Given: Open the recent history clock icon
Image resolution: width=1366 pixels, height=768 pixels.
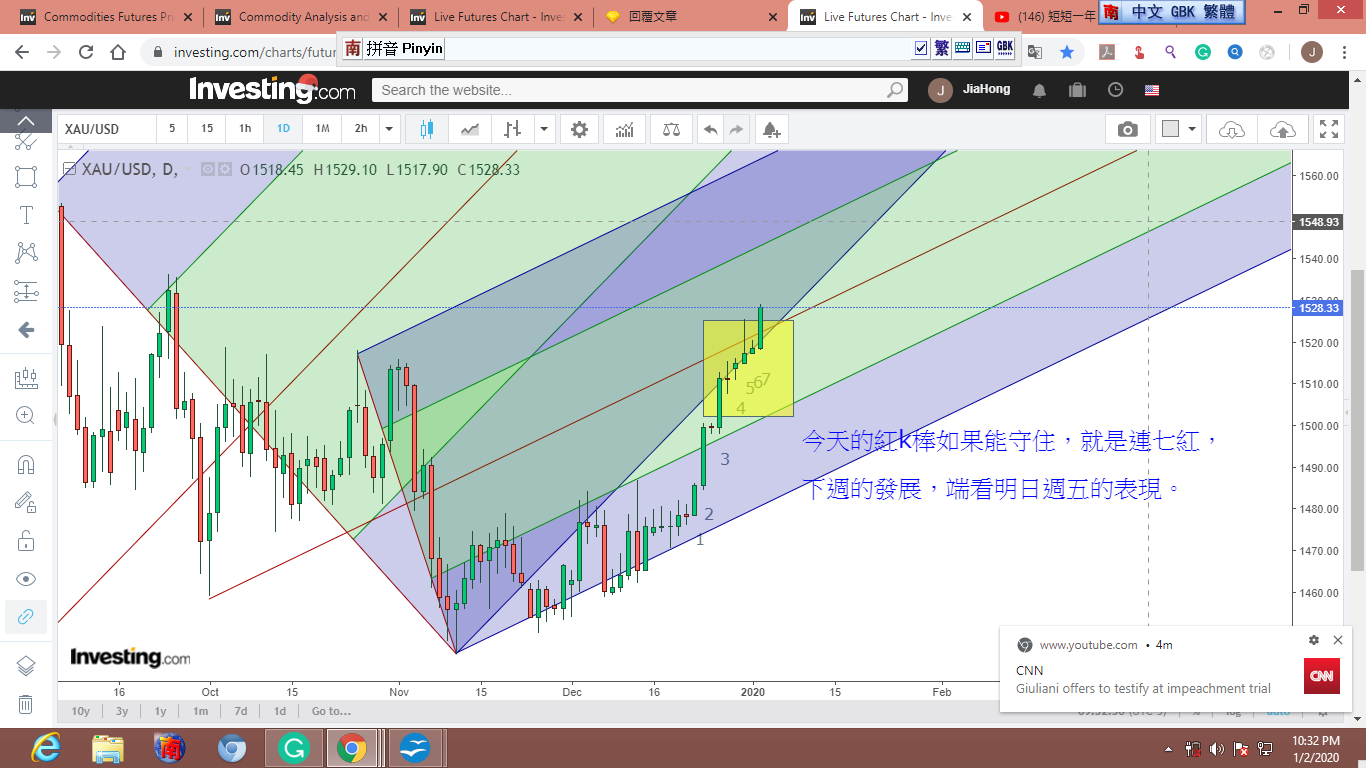Looking at the screenshot, I should 1115,90.
